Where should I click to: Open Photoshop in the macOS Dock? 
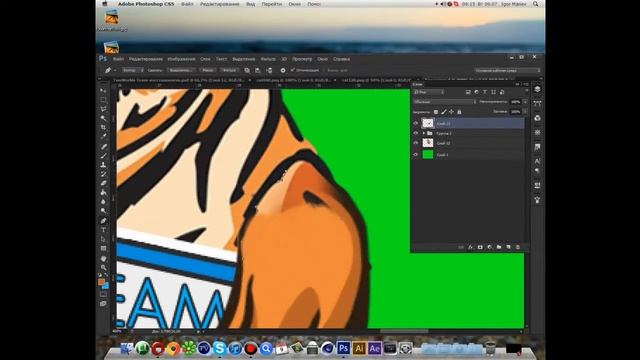pyautogui.click(x=343, y=348)
